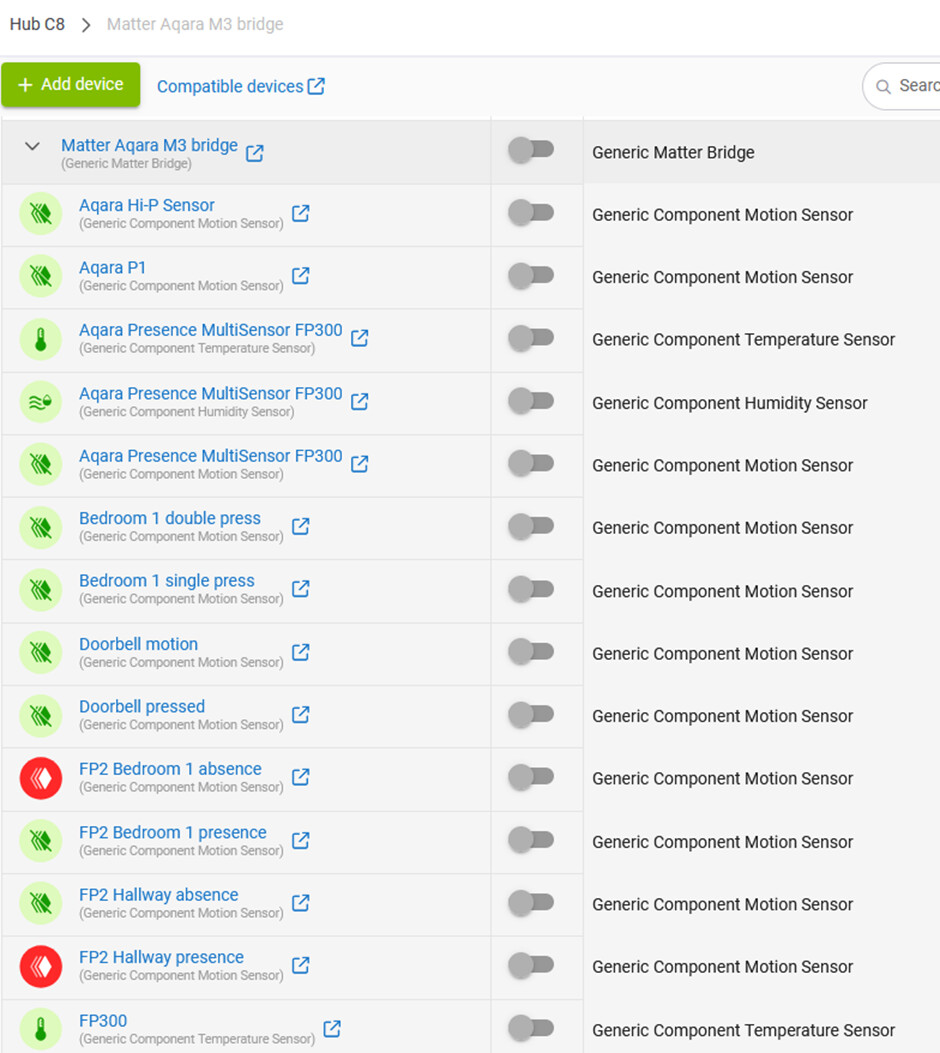This screenshot has height=1053, width=940.
Task: Click the motion icon for FP2 Hallway absence
Action: [x=41, y=903]
